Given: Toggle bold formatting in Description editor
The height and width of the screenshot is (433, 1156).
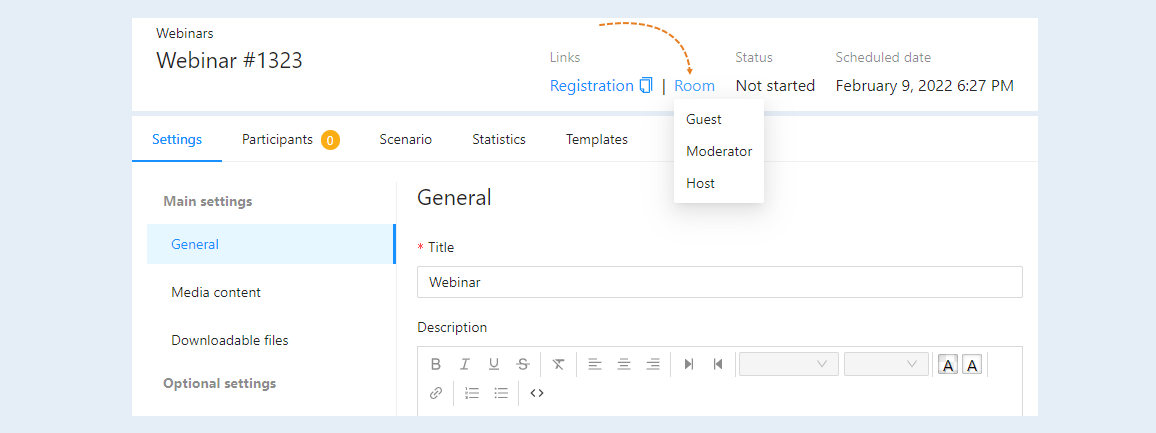Looking at the screenshot, I should (x=436, y=364).
